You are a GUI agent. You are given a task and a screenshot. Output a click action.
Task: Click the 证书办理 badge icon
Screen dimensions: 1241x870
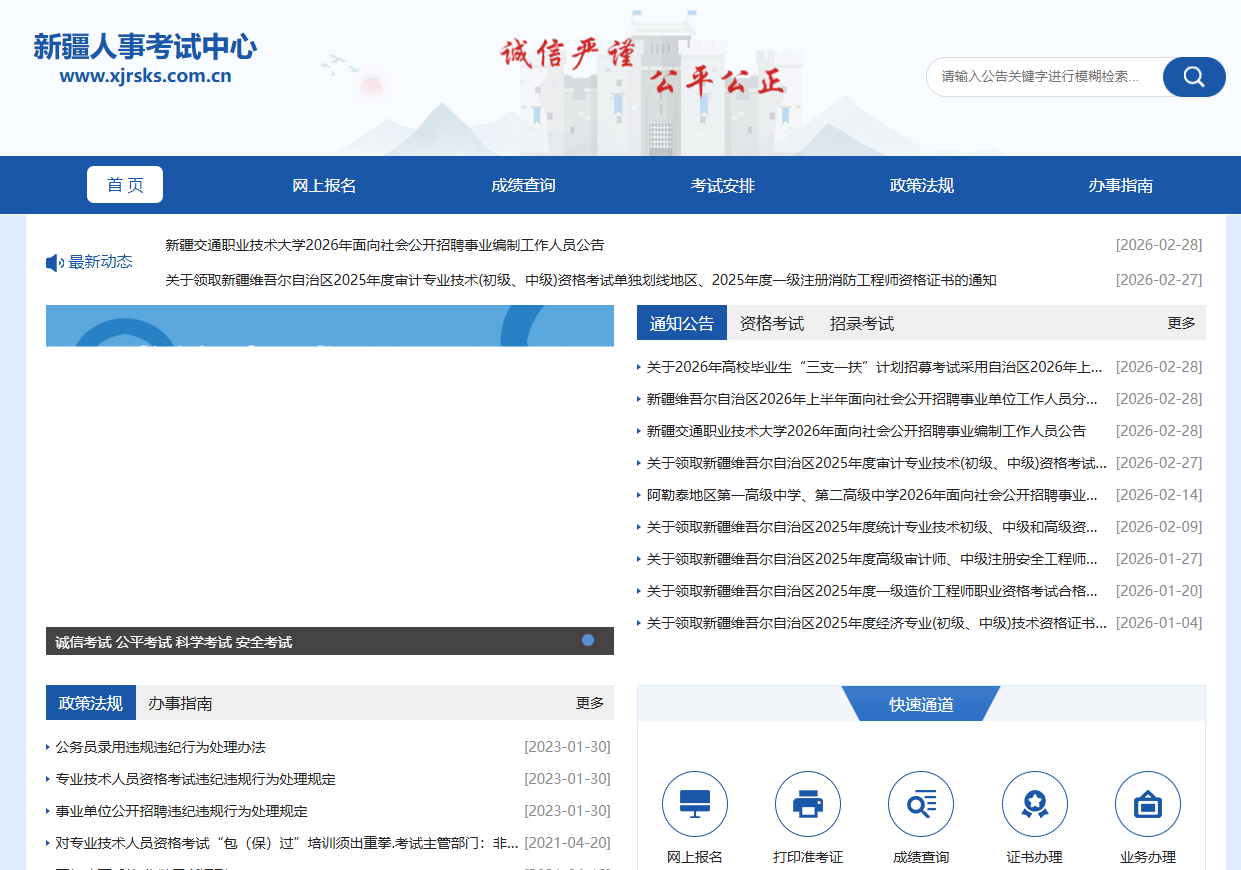click(1034, 804)
